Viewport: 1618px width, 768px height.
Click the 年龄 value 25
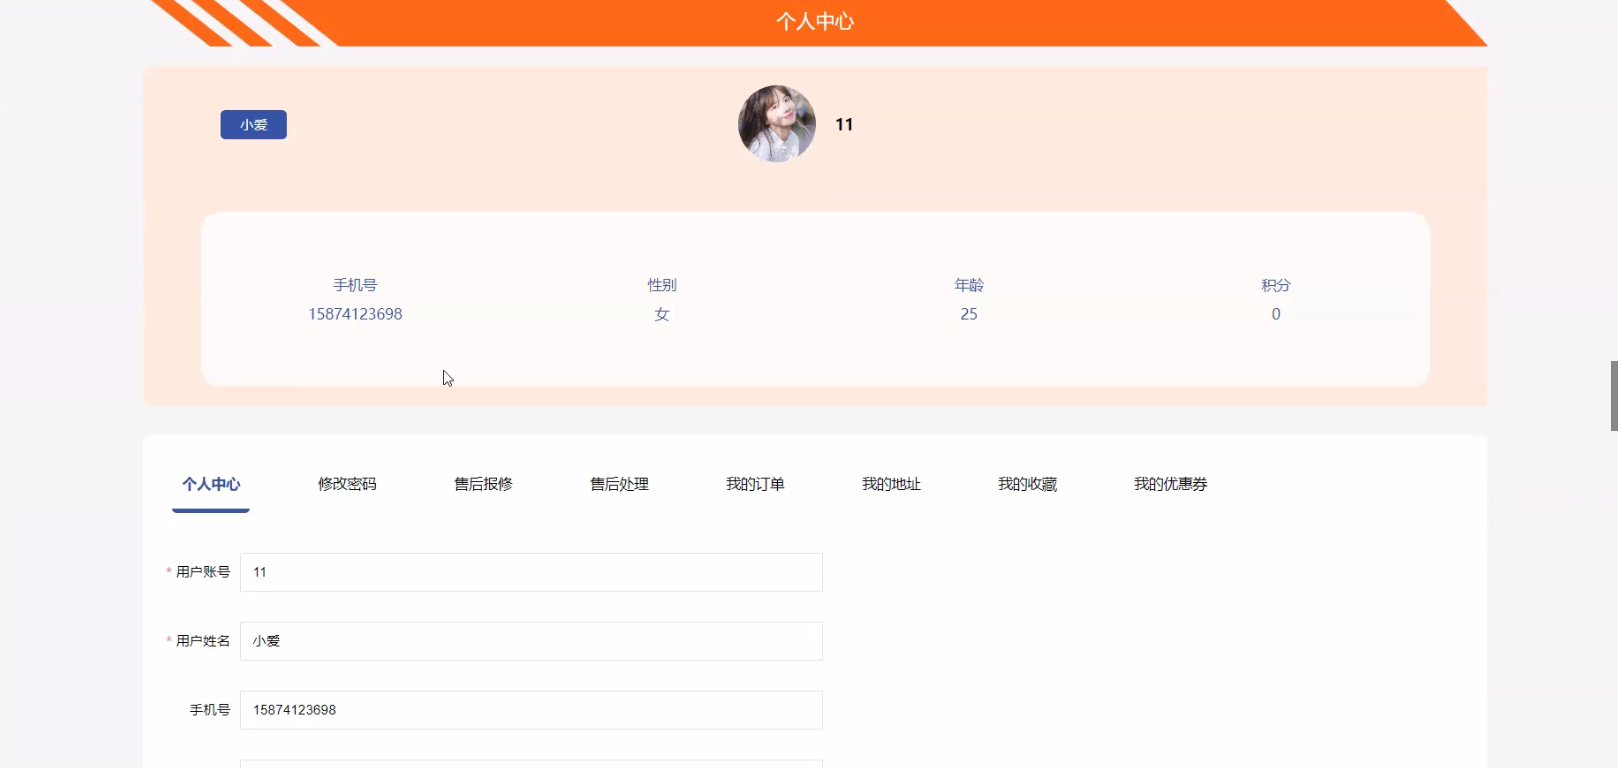point(969,314)
